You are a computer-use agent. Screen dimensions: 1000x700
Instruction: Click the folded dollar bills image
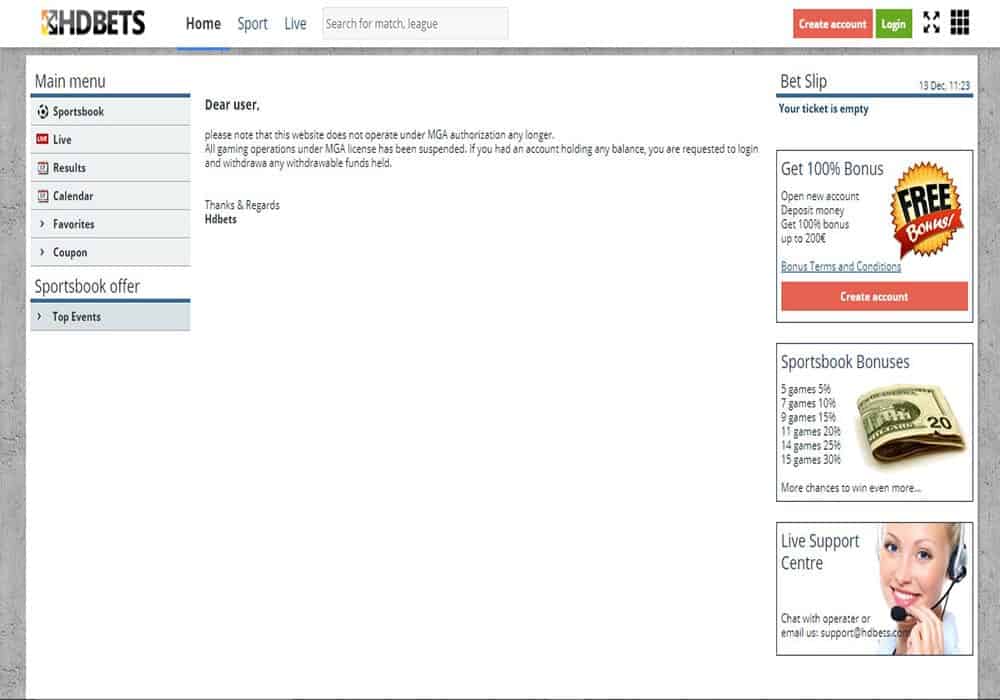[x=910, y=425]
